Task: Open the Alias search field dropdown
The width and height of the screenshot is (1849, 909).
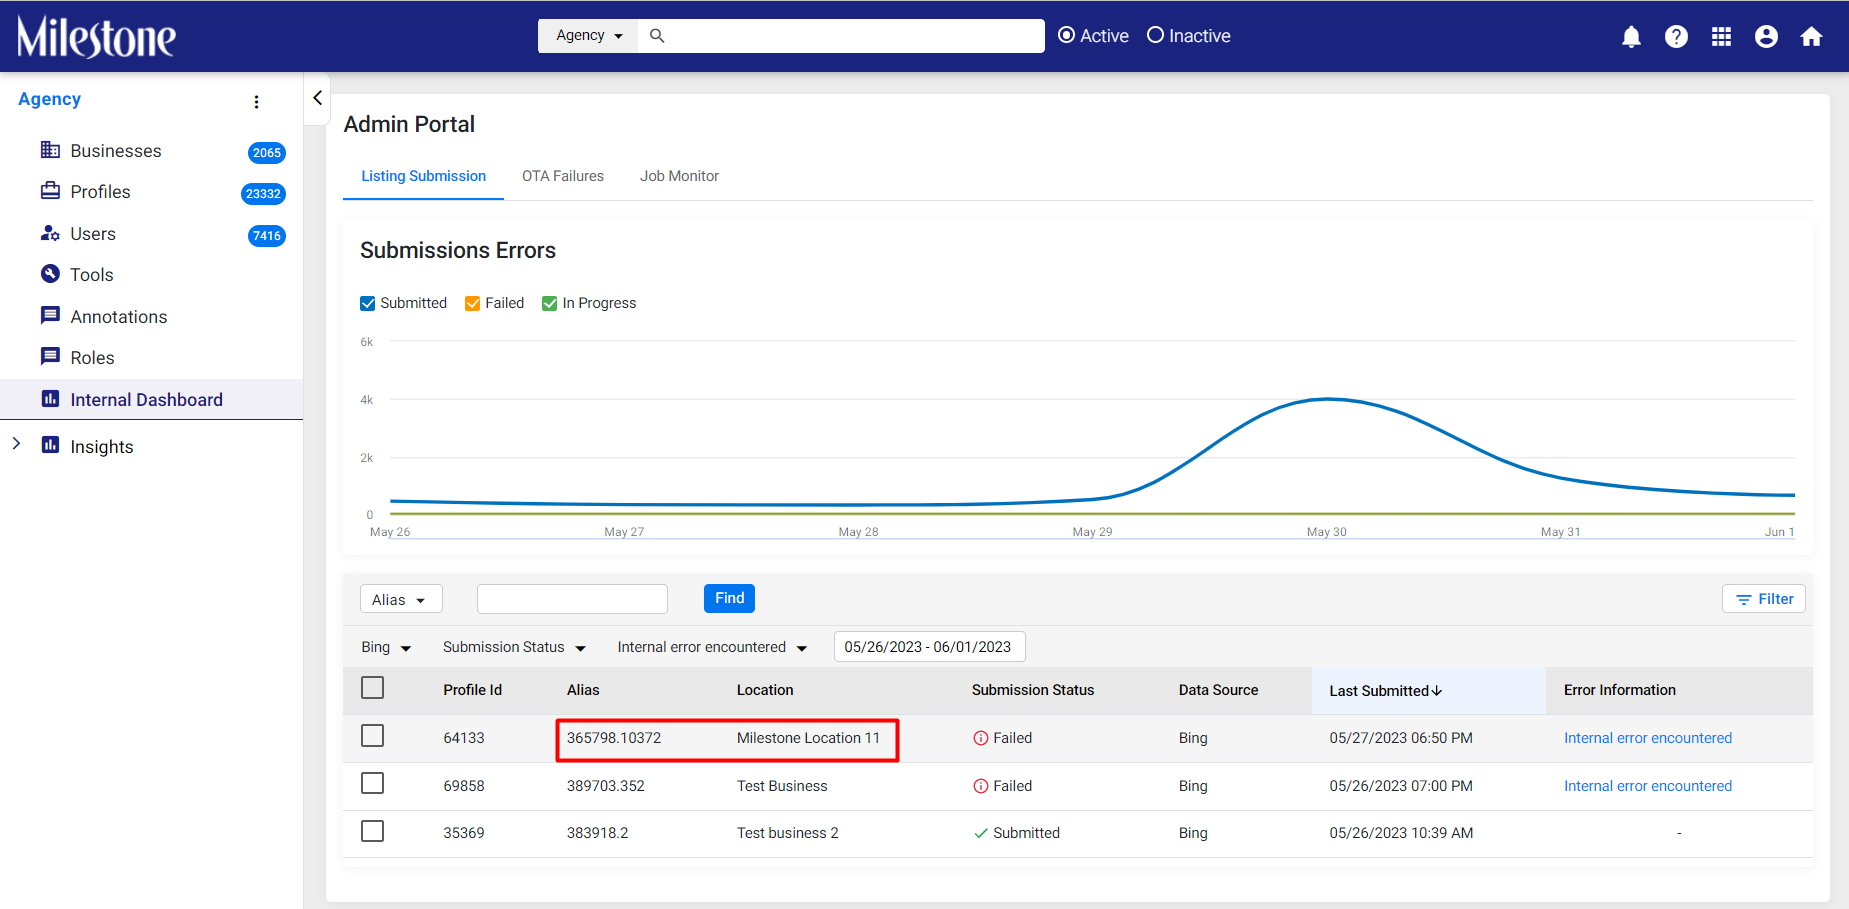Action: coord(400,599)
